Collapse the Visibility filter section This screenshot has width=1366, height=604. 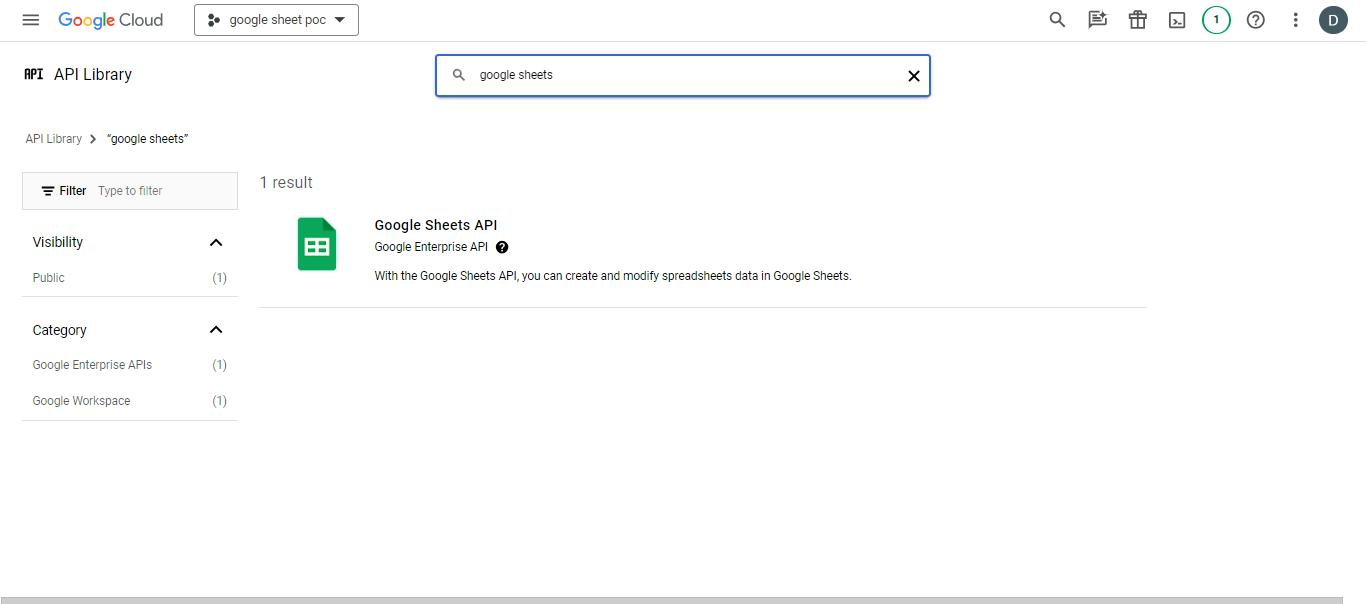pyautogui.click(x=216, y=243)
